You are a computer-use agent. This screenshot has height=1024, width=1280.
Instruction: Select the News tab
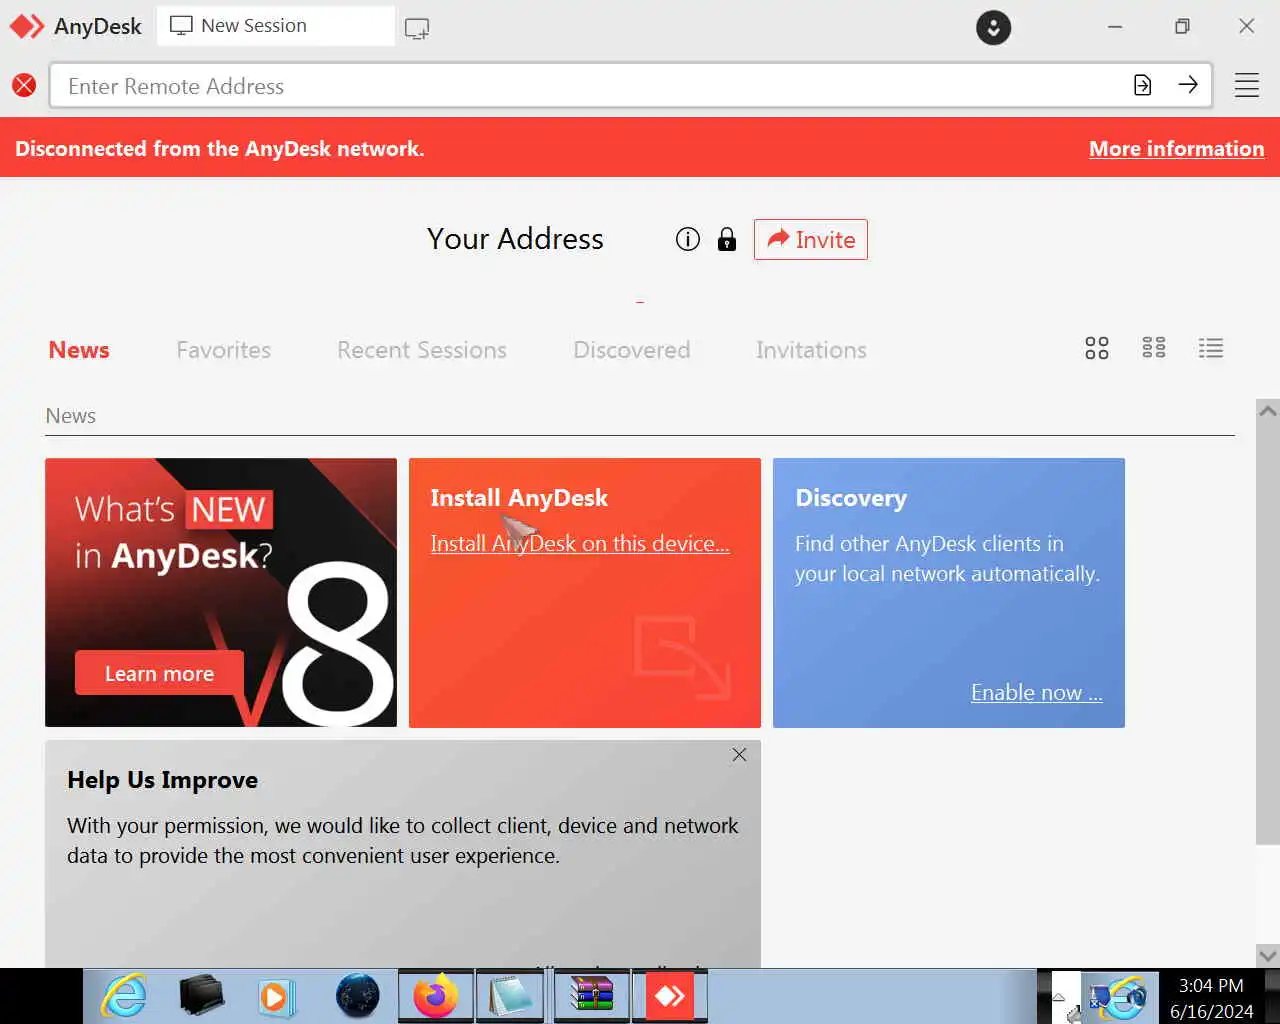point(79,350)
